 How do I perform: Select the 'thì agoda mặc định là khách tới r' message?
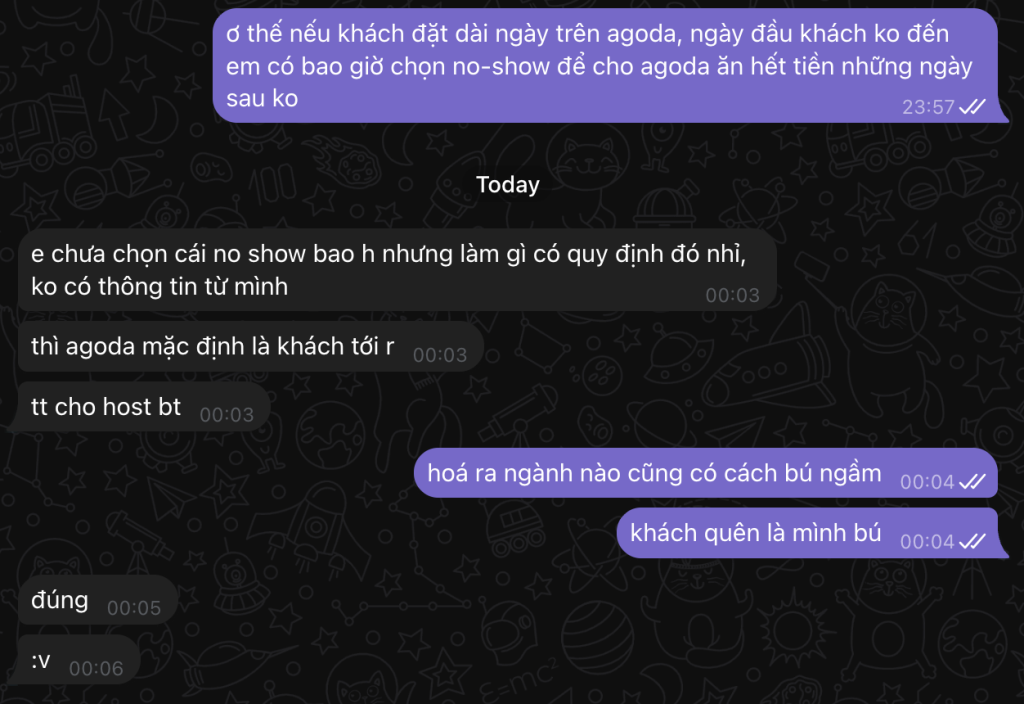pyautogui.click(x=212, y=349)
